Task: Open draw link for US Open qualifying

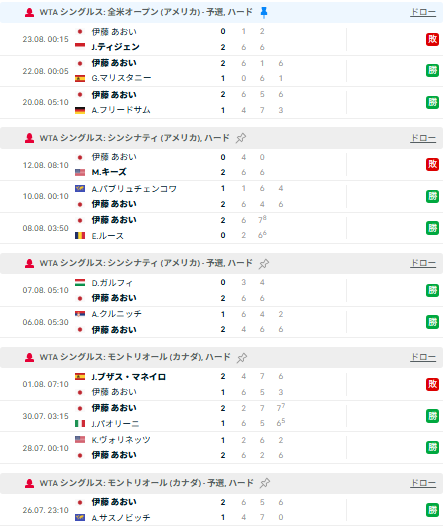Action: pos(423,12)
